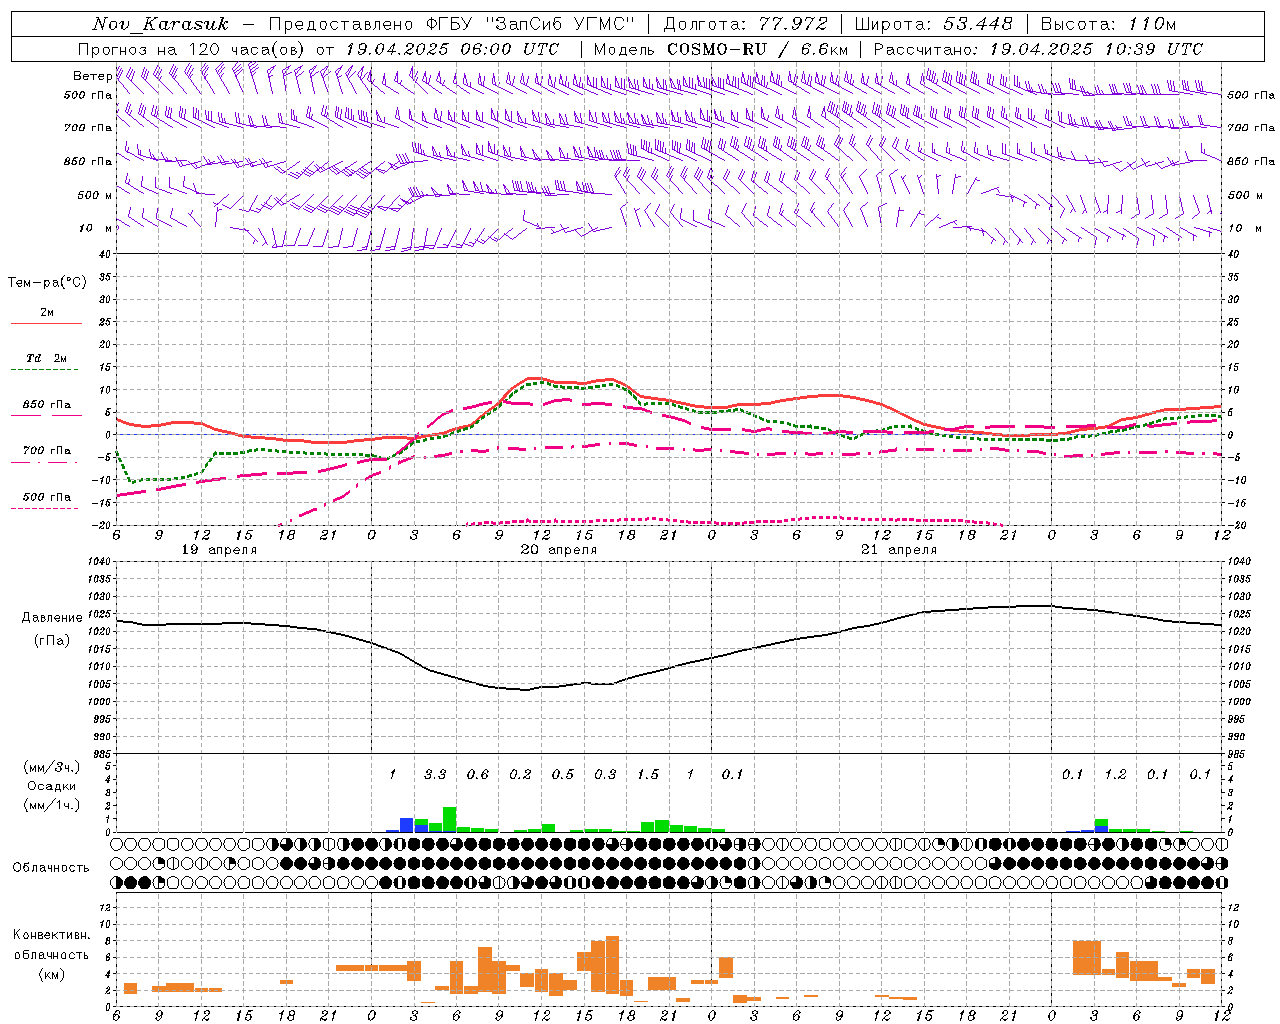Image resolution: width=1280 pixels, height=1024 pixels.
Task: Click the (мм/3ч.) units label
Action: point(51,767)
